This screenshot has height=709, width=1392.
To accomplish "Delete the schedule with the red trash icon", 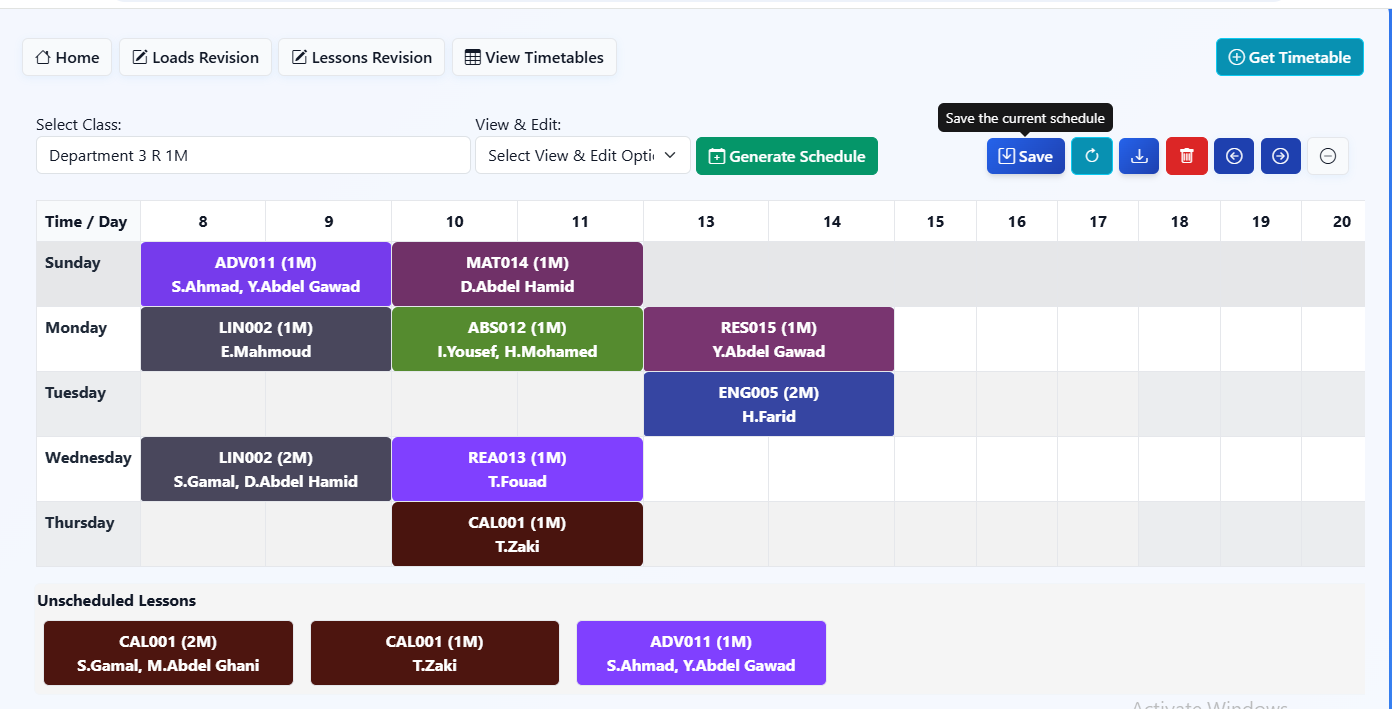I will click(1186, 156).
